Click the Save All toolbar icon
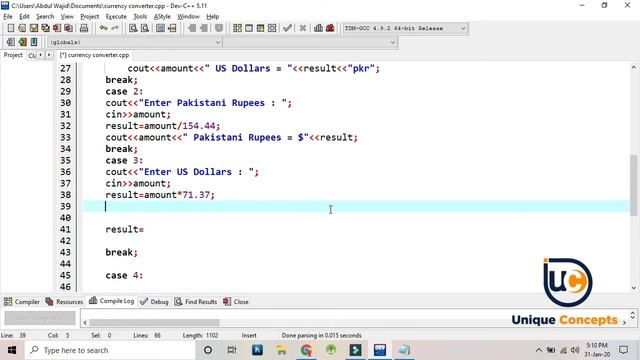Screen dimensions: 640x360 (45, 28)
